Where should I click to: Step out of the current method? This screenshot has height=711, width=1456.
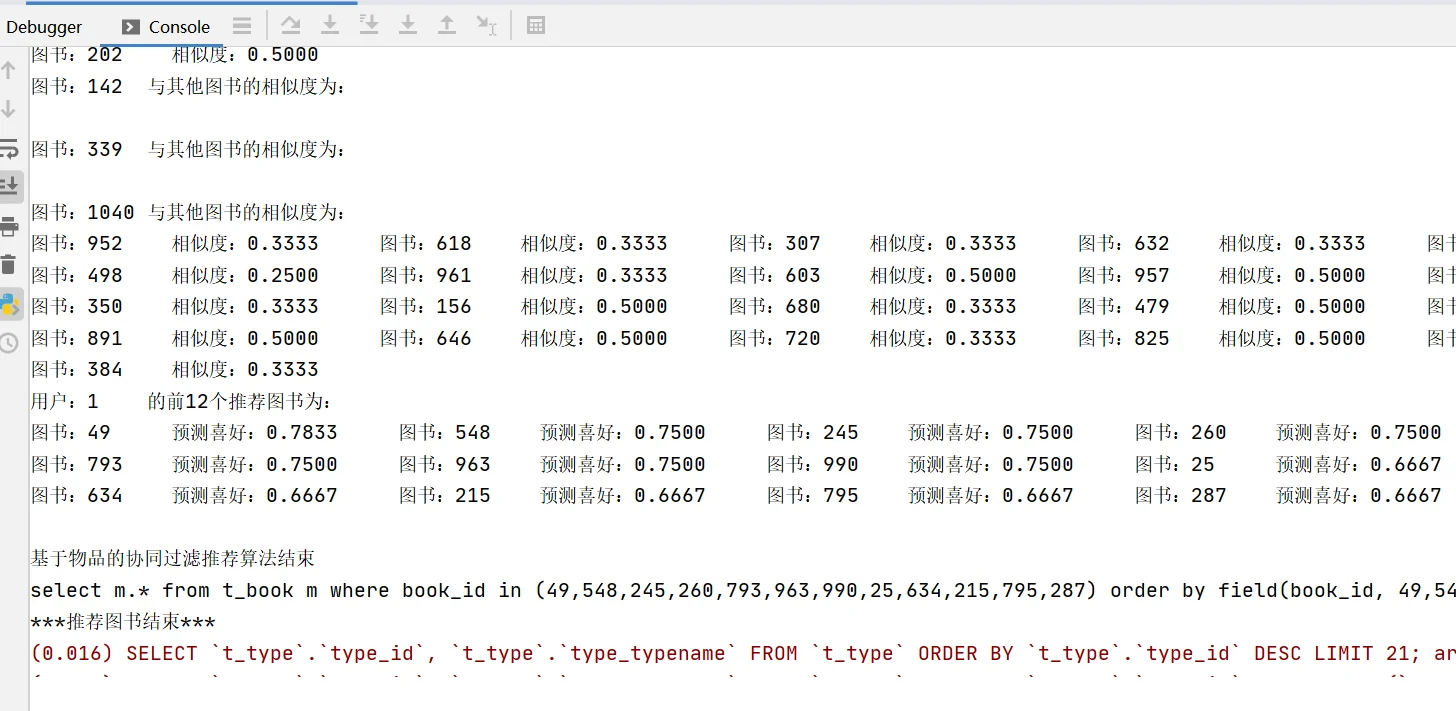pyautogui.click(x=447, y=25)
